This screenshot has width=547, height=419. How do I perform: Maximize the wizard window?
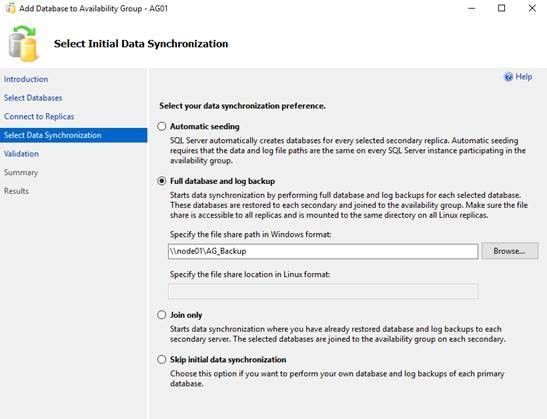pyautogui.click(x=501, y=8)
